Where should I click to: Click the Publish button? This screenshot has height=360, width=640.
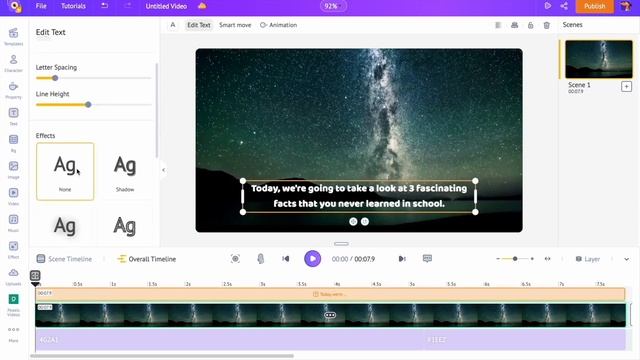coord(594,6)
